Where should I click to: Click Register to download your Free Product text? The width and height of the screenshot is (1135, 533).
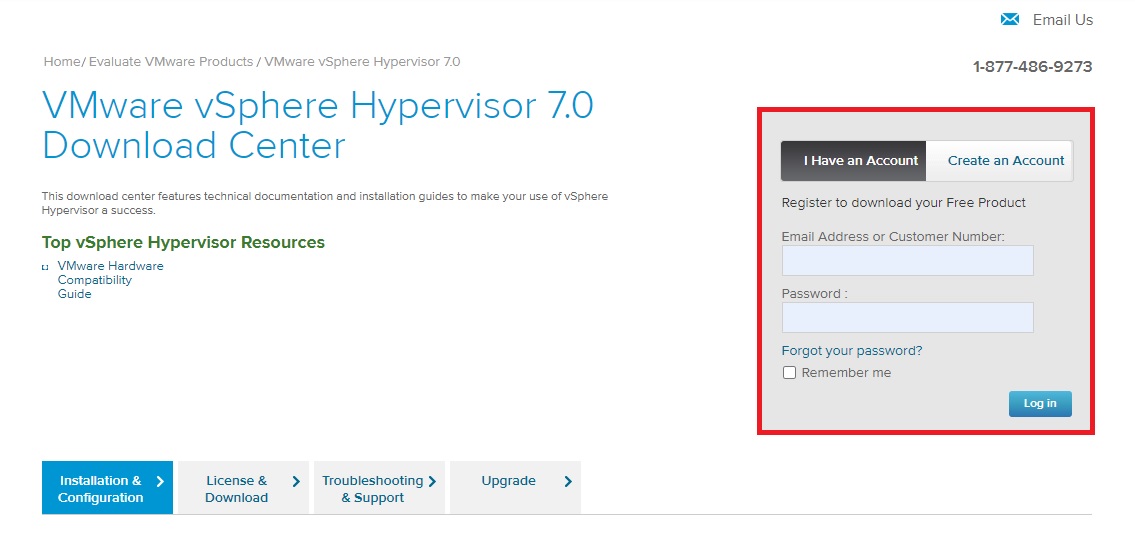[903, 203]
